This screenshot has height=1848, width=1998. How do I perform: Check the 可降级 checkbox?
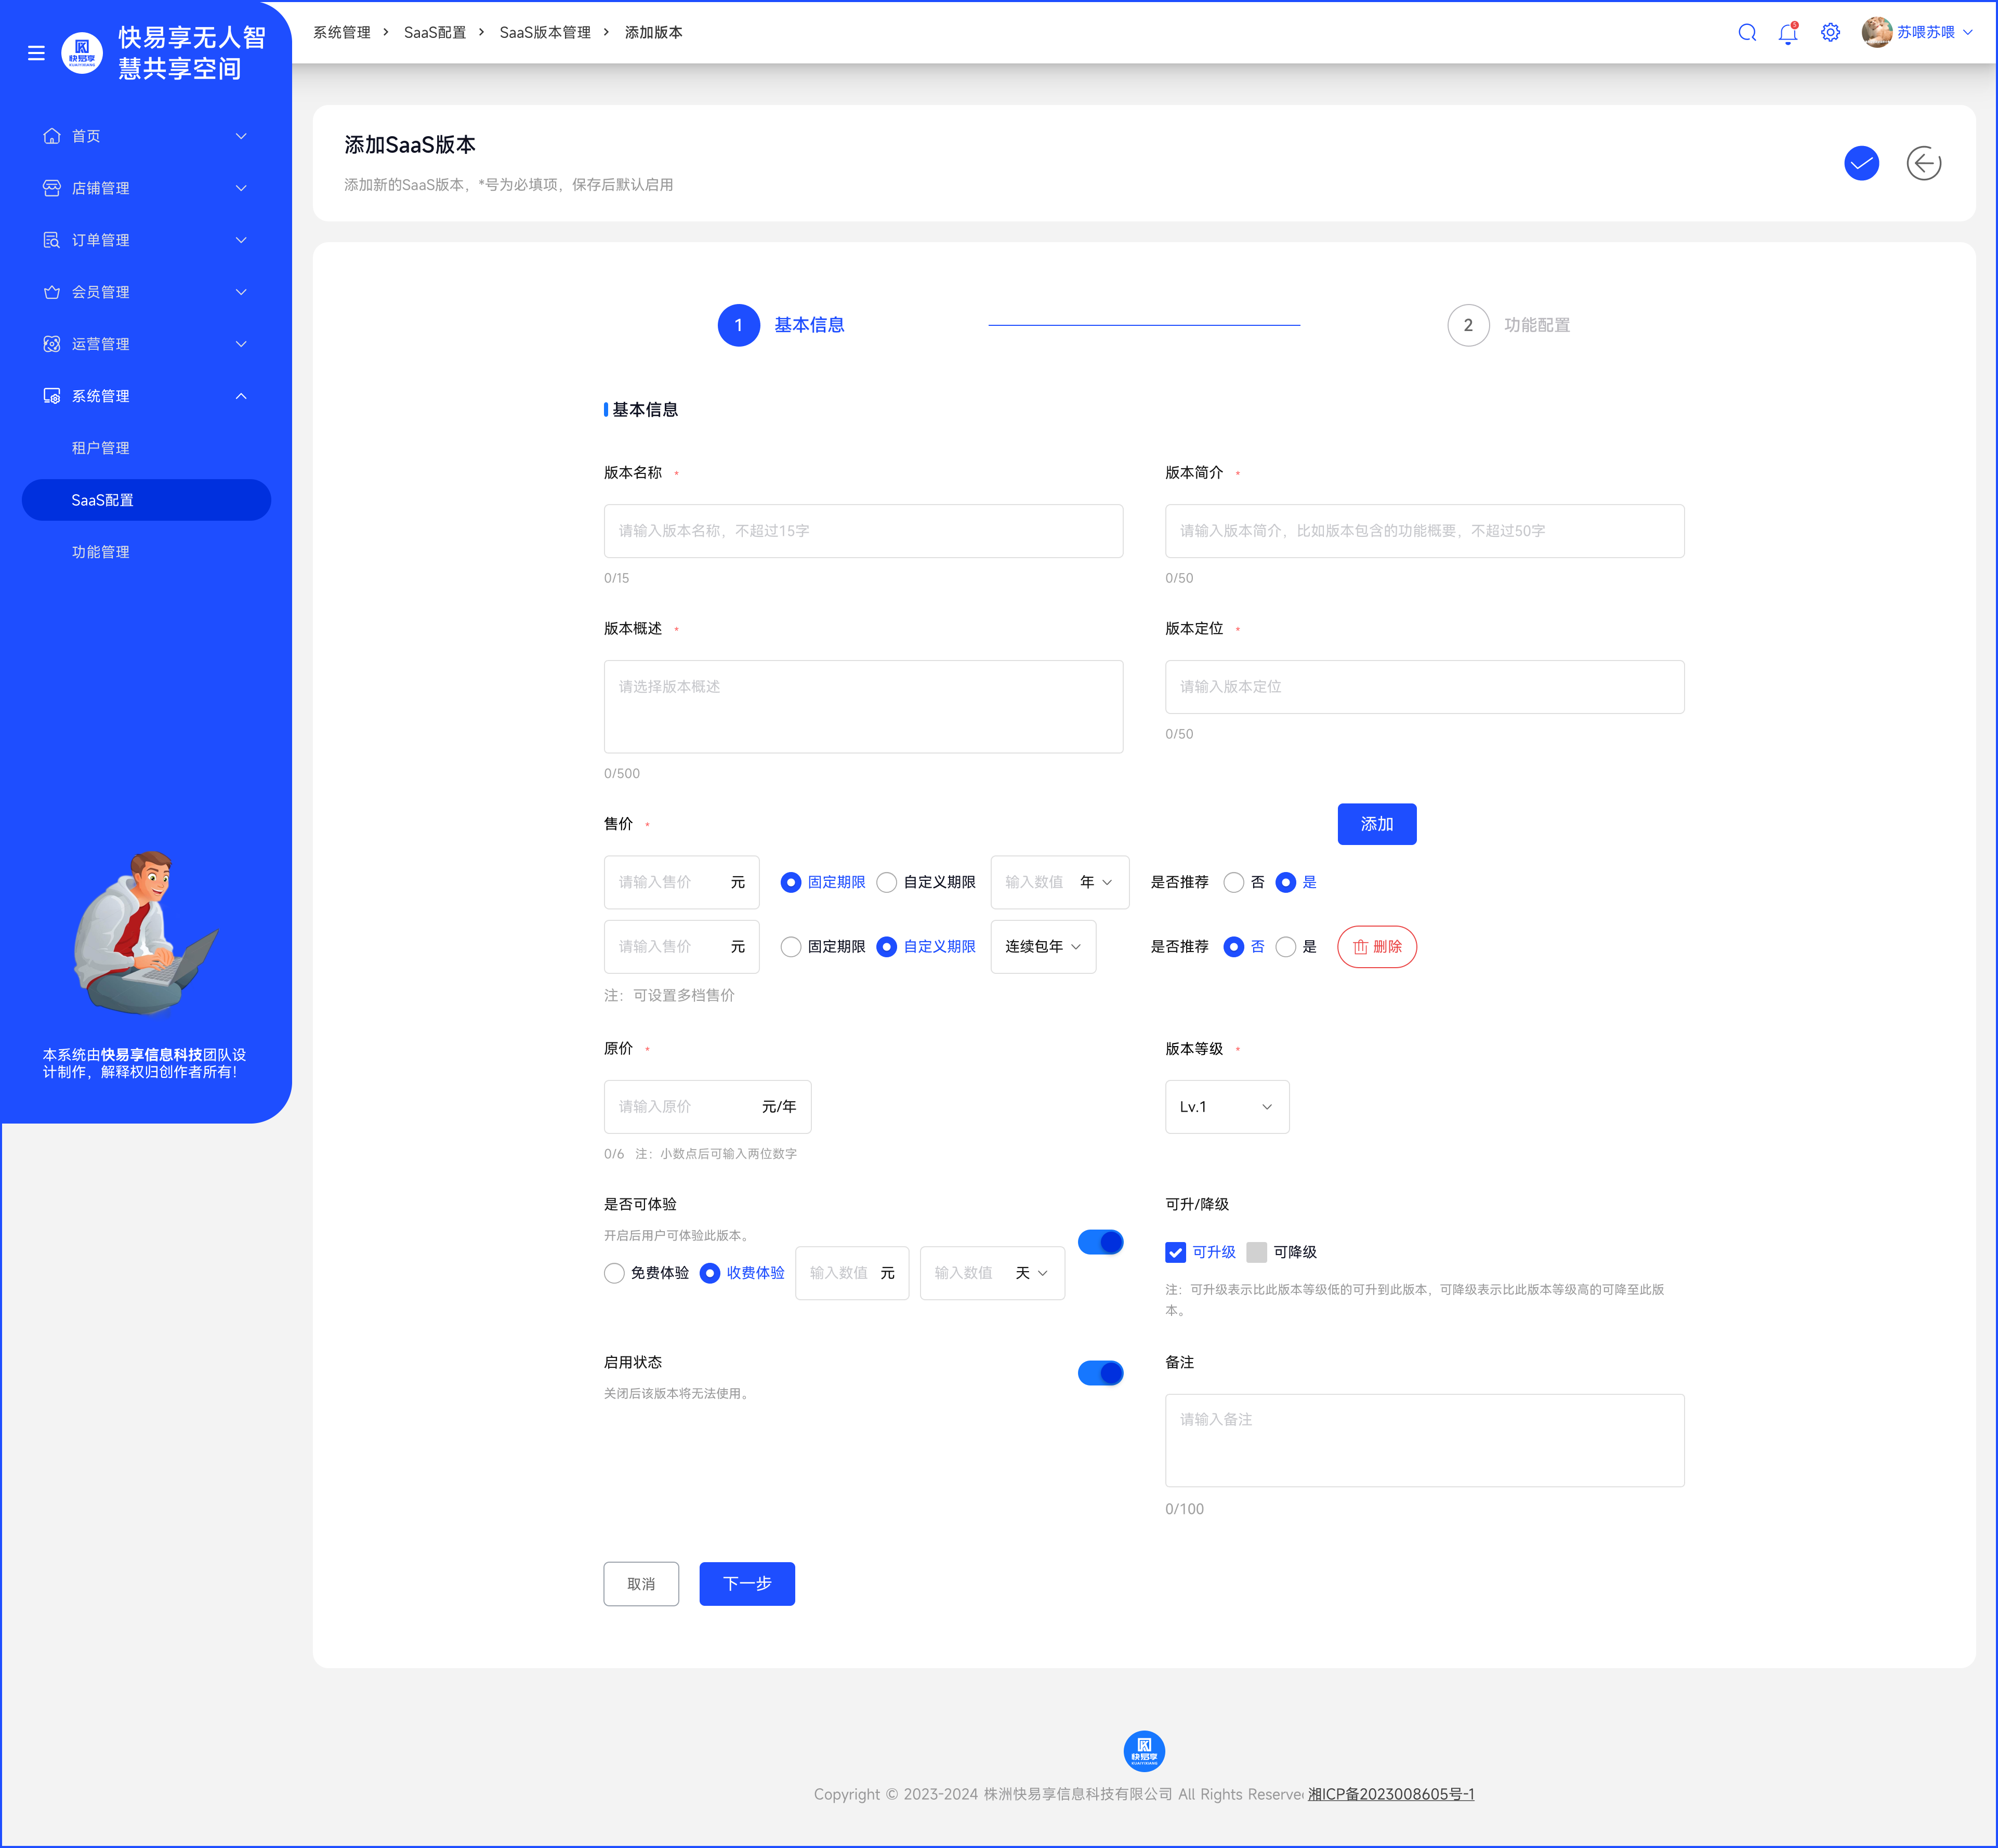coord(1257,1252)
